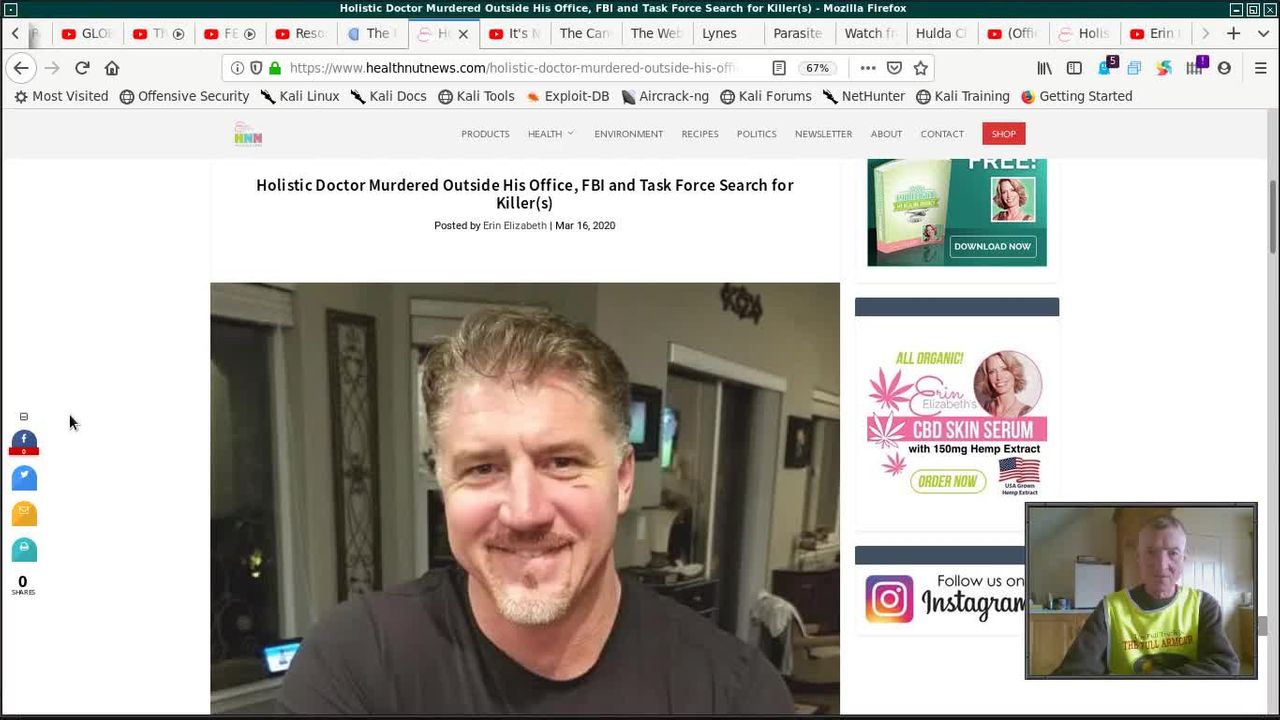Save the page to Pocket
The width and height of the screenshot is (1280, 720).
[894, 68]
